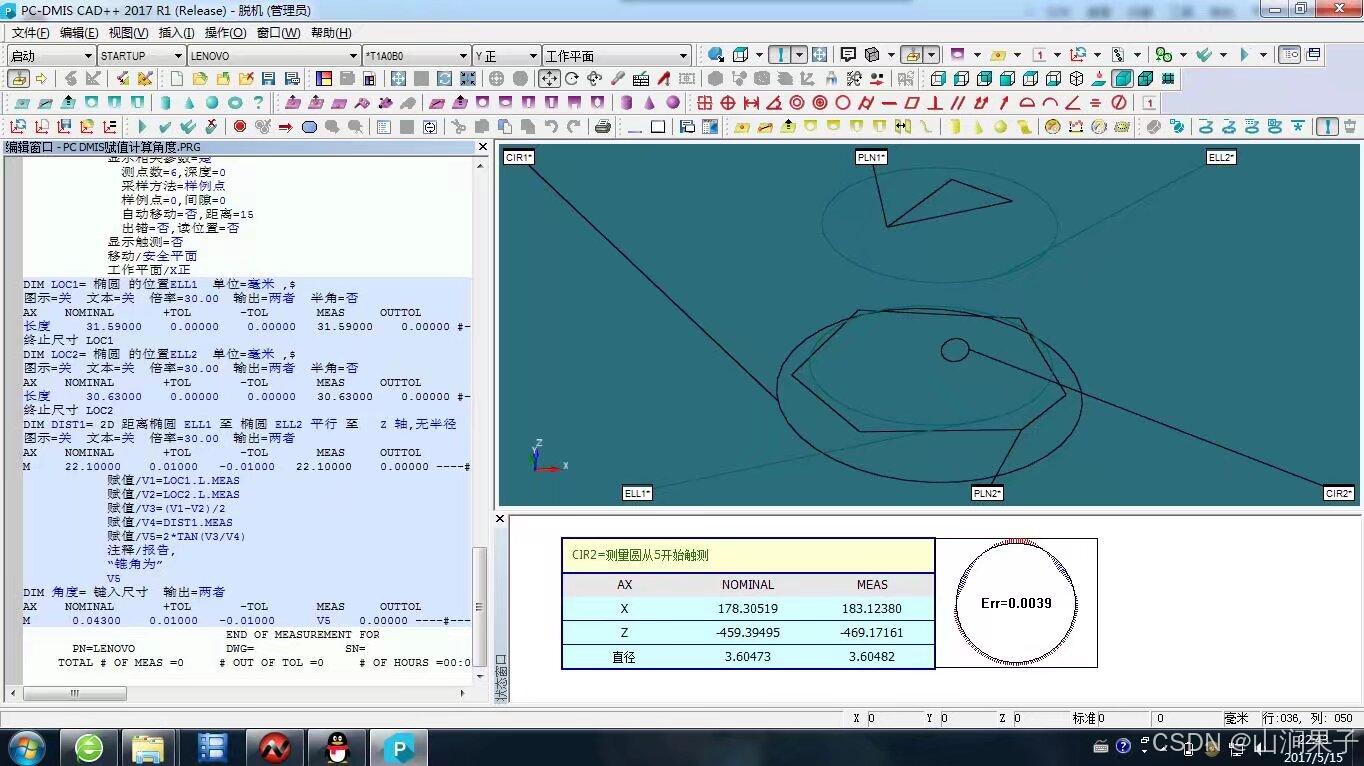Select the Location dimension icon
Screen dimensions: 1364x766
705,103
